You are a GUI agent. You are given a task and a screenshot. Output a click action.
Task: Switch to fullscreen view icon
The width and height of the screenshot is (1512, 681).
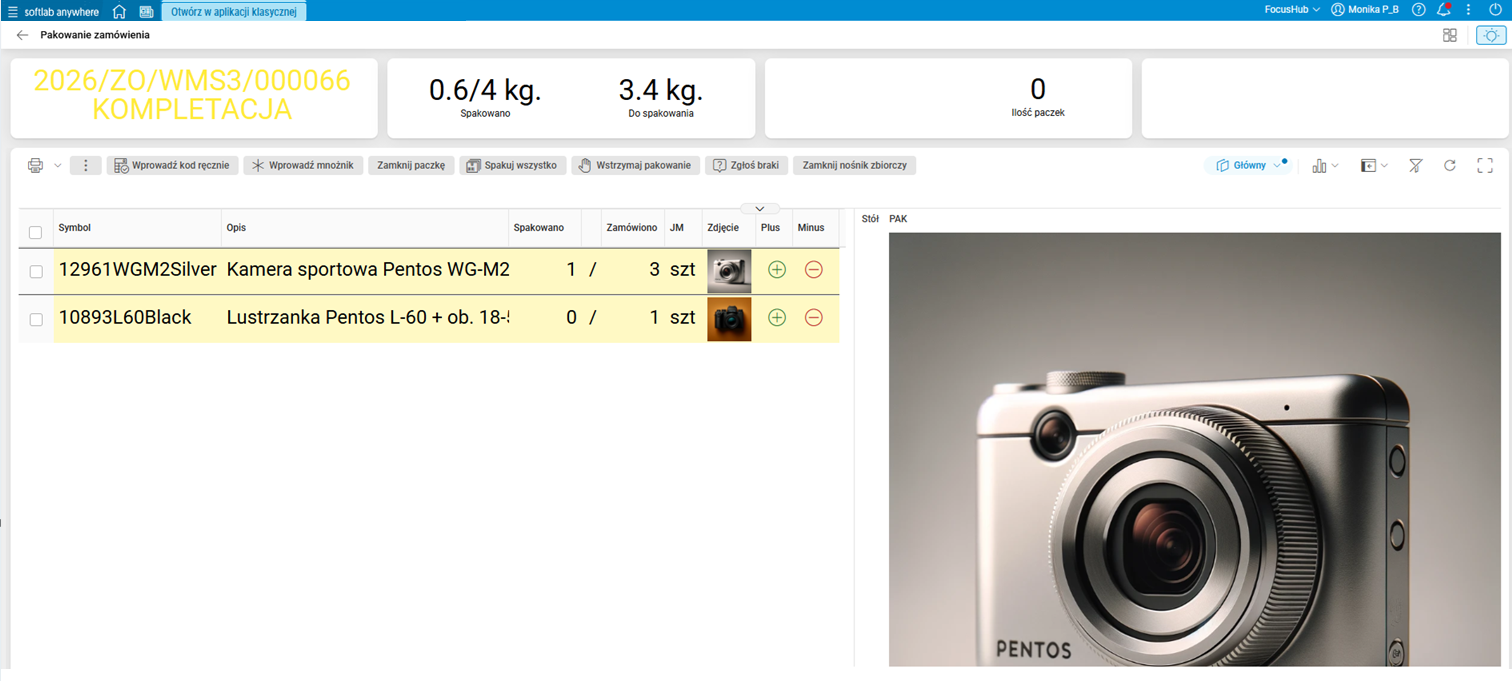(1485, 166)
